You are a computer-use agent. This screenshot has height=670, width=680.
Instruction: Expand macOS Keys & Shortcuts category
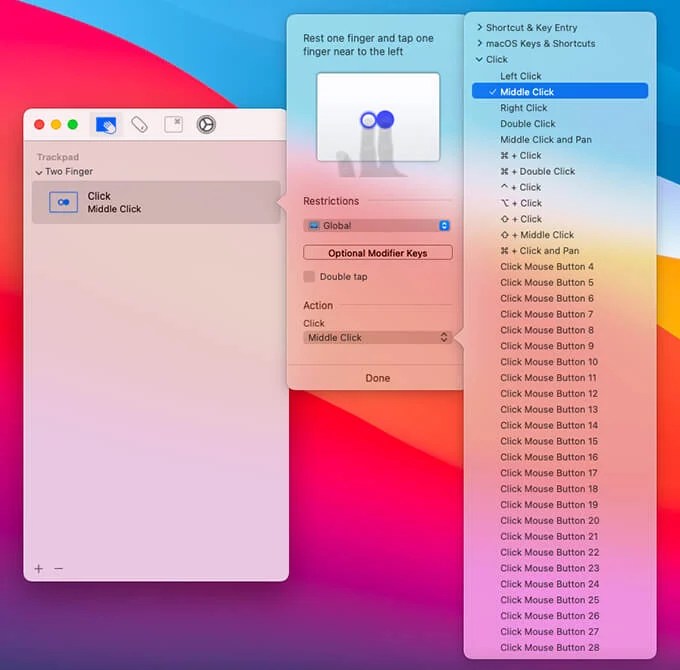click(x=479, y=43)
